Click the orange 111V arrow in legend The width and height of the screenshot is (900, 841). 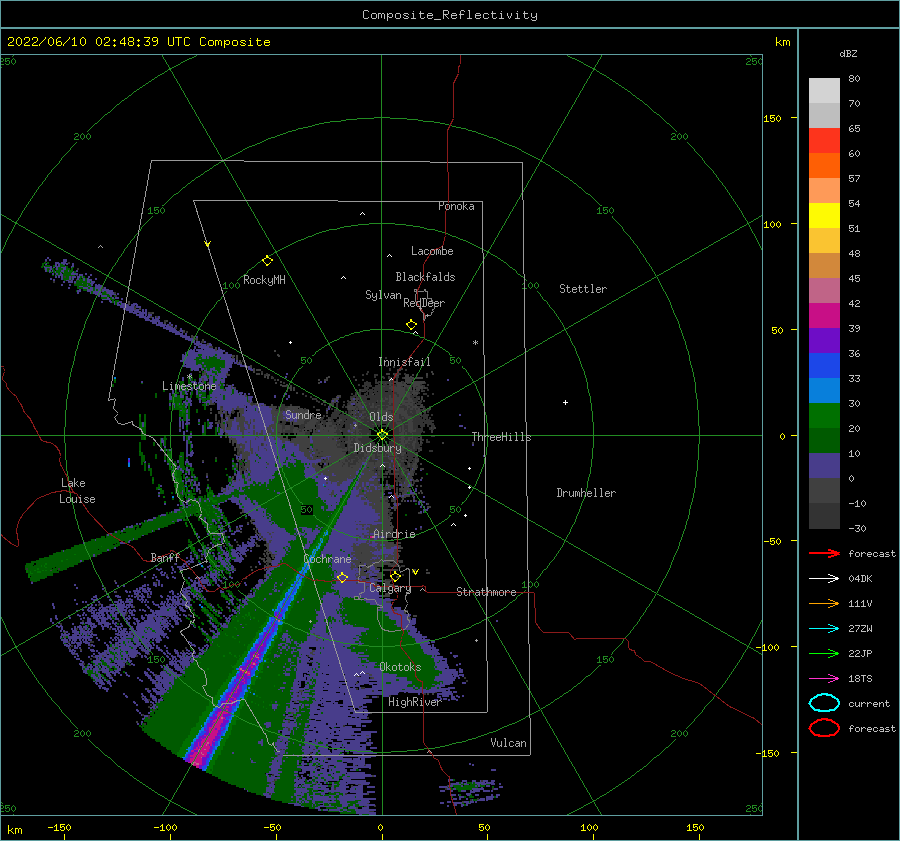coord(824,603)
